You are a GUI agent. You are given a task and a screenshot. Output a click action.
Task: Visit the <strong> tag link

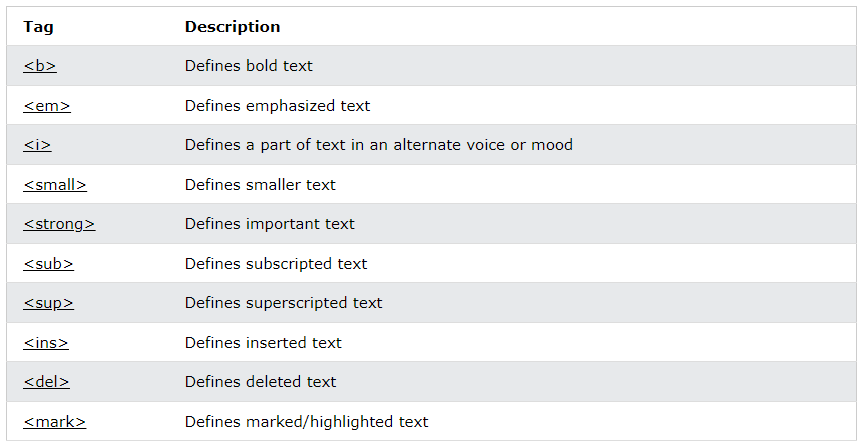(59, 224)
